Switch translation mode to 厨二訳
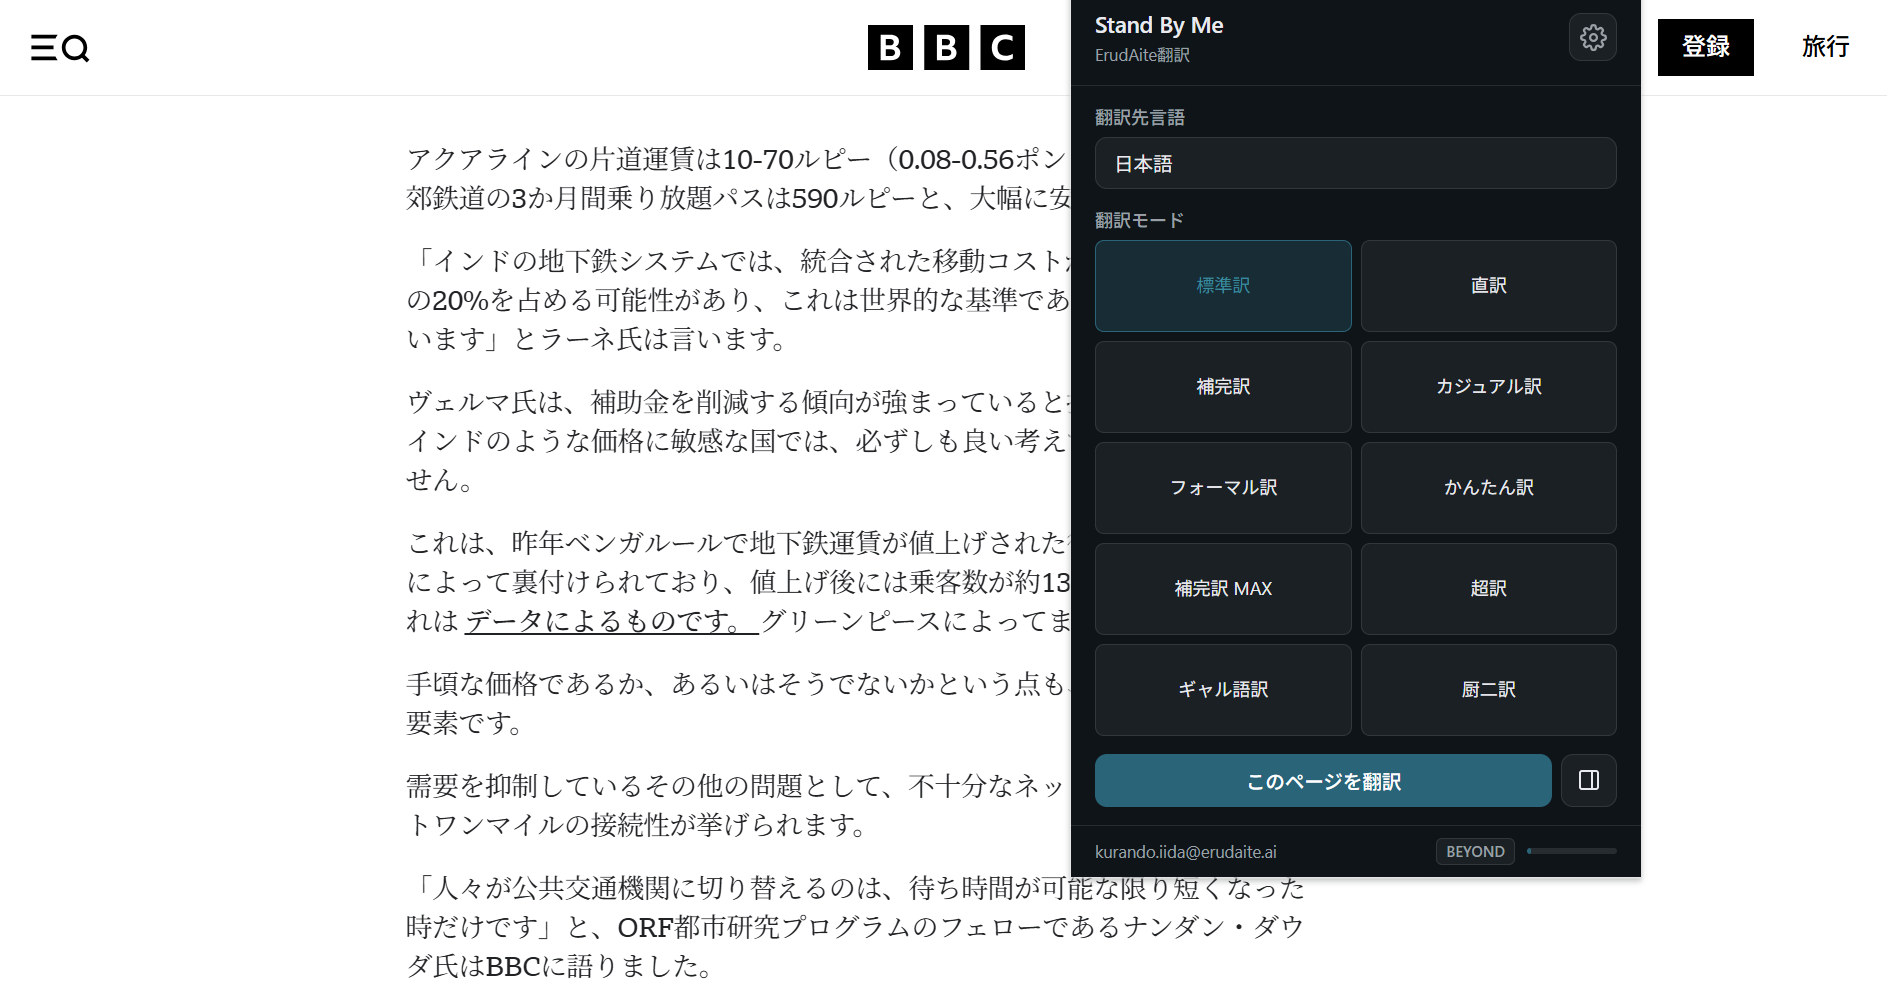This screenshot has width=1887, height=992. coord(1488,690)
